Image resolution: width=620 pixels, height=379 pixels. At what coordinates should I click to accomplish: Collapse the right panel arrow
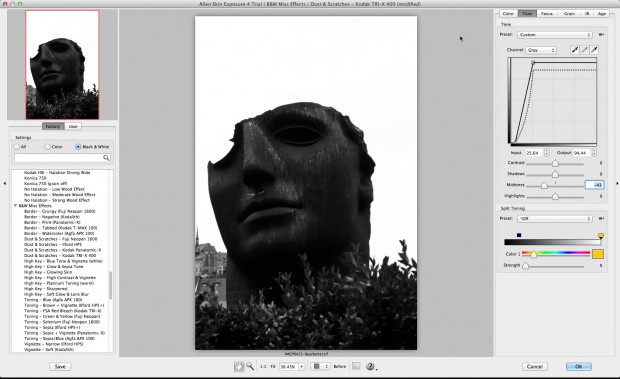pyautogui.click(x=617, y=183)
